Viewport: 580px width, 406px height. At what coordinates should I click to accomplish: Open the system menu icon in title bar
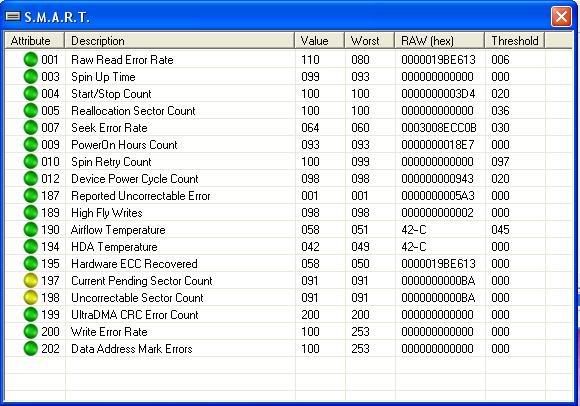(13, 16)
